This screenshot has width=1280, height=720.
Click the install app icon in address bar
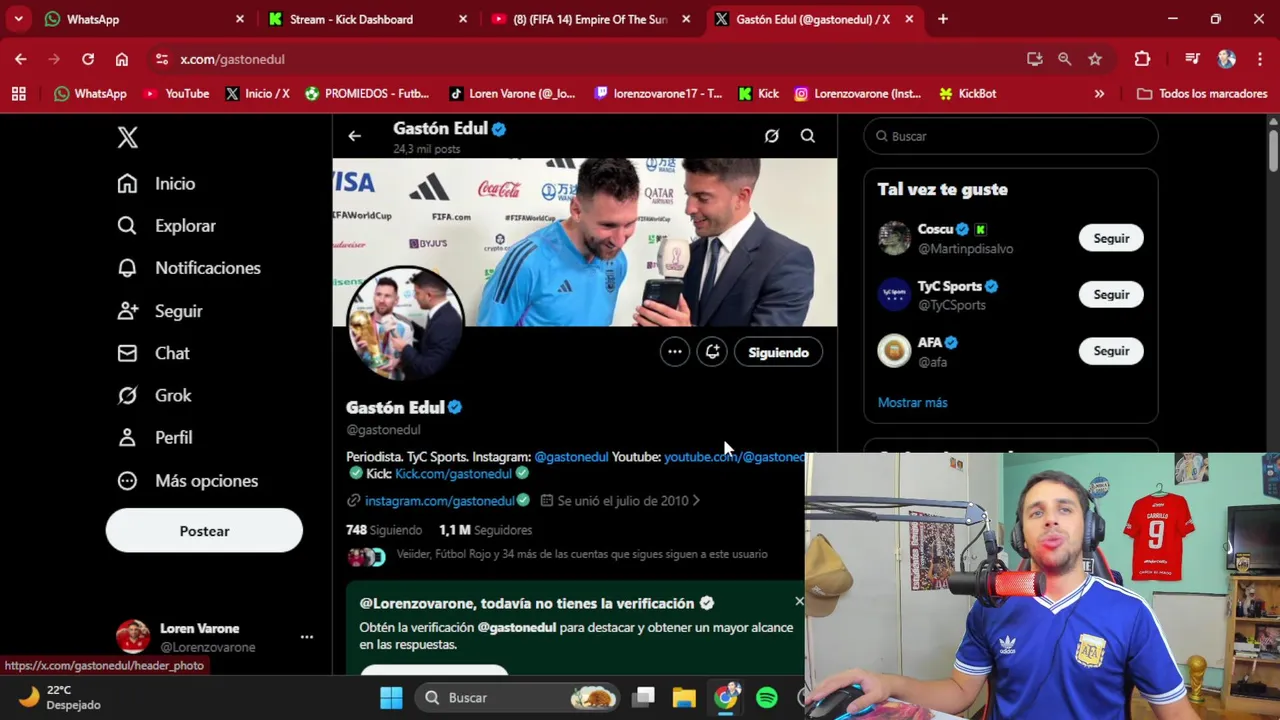tap(1035, 59)
